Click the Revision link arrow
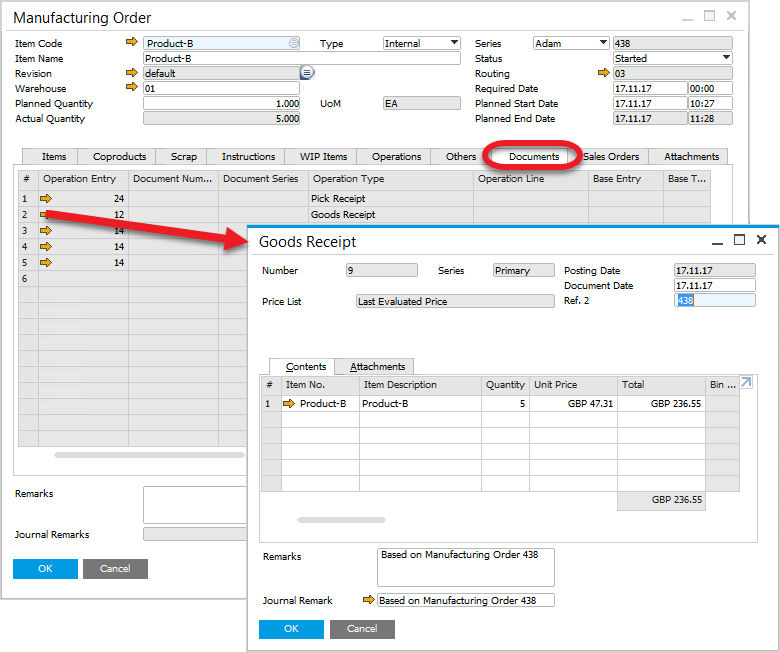 point(131,73)
